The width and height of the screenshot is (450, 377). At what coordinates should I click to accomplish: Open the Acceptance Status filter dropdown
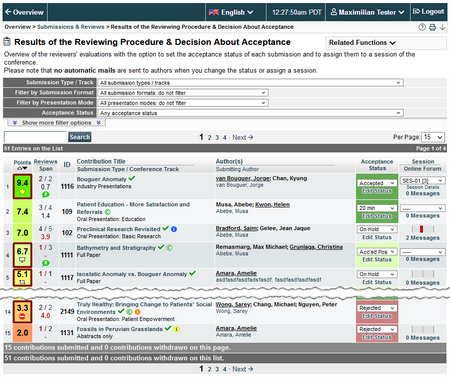250,113
